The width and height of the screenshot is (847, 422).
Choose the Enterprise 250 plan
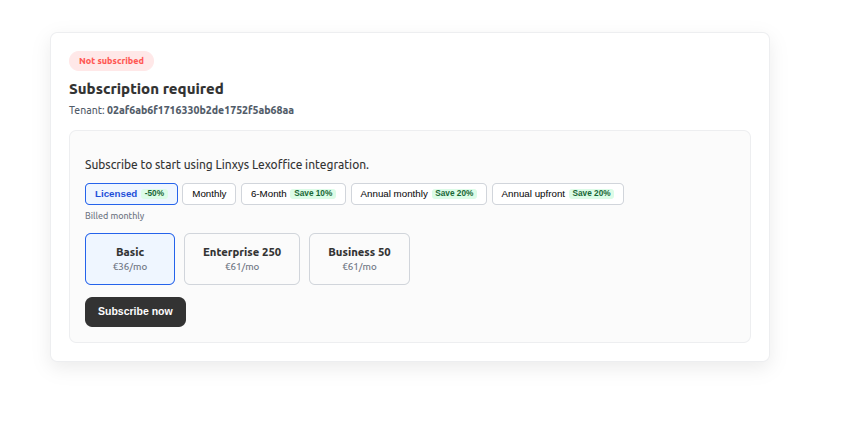point(242,259)
